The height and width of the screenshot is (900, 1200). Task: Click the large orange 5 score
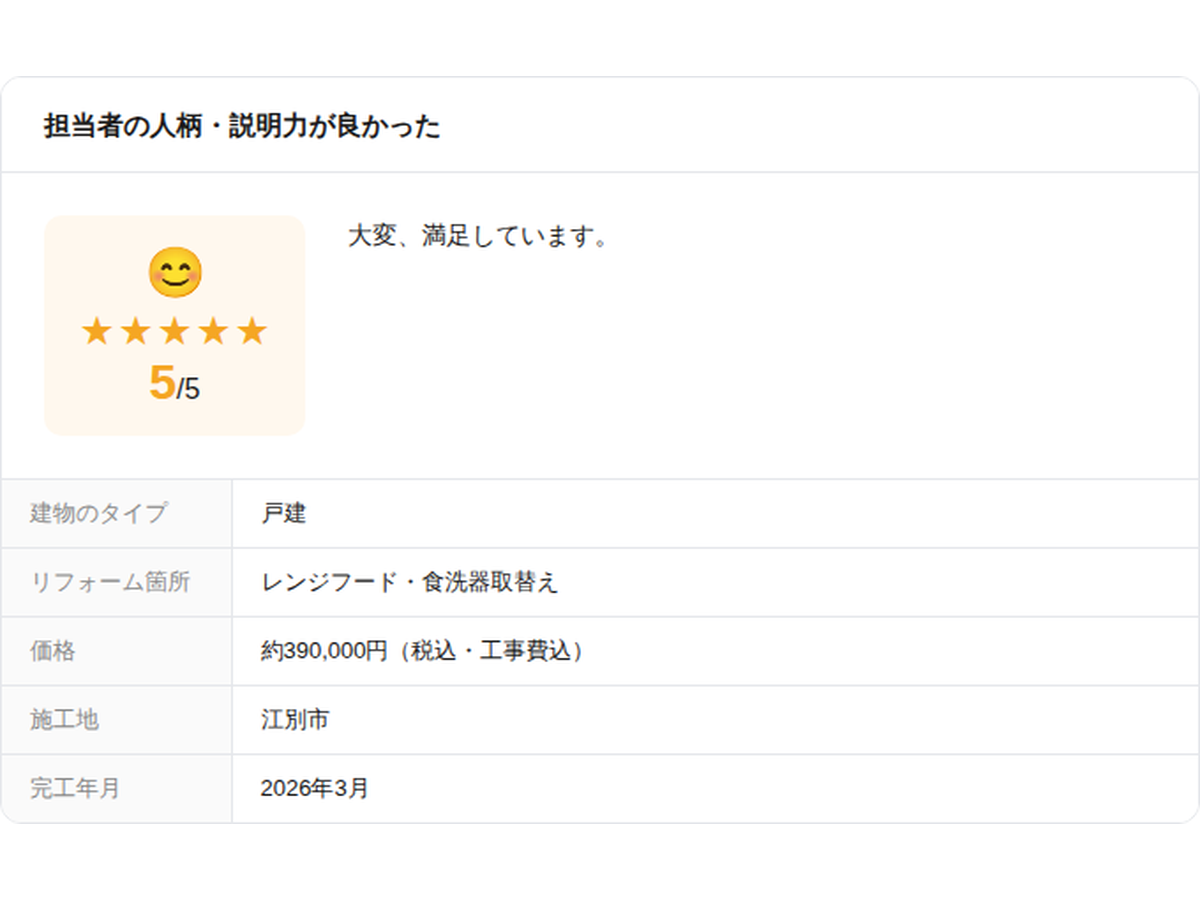coord(162,383)
